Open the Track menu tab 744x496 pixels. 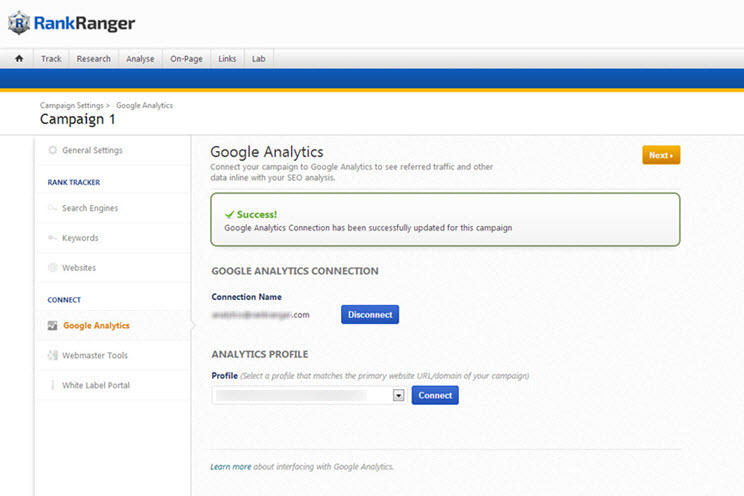(51, 59)
